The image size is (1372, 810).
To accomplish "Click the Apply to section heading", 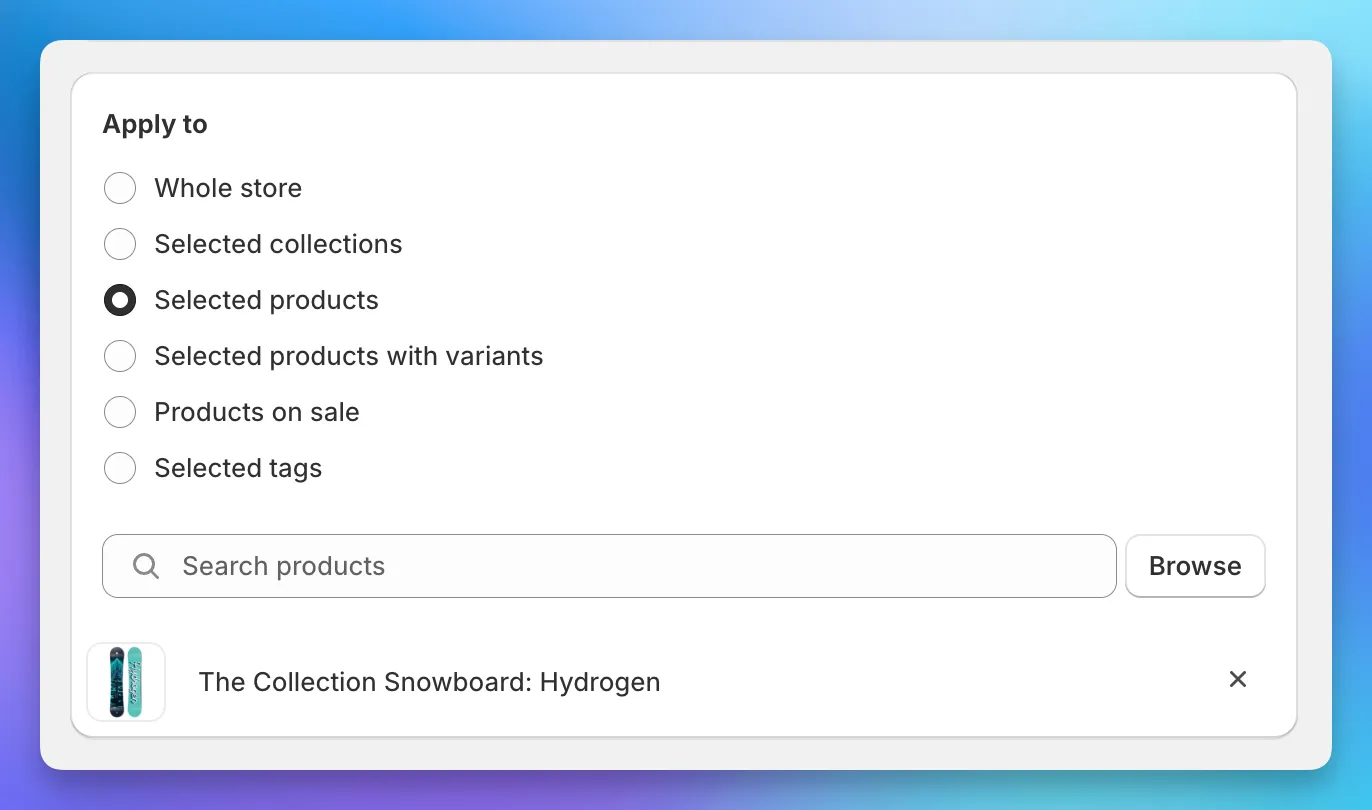I will (155, 124).
